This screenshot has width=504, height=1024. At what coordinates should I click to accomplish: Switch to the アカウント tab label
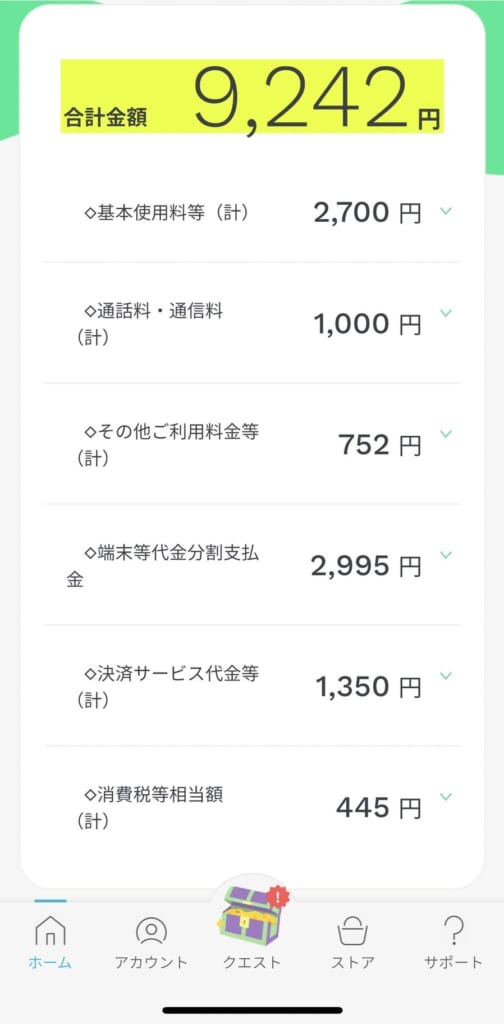tap(151, 962)
